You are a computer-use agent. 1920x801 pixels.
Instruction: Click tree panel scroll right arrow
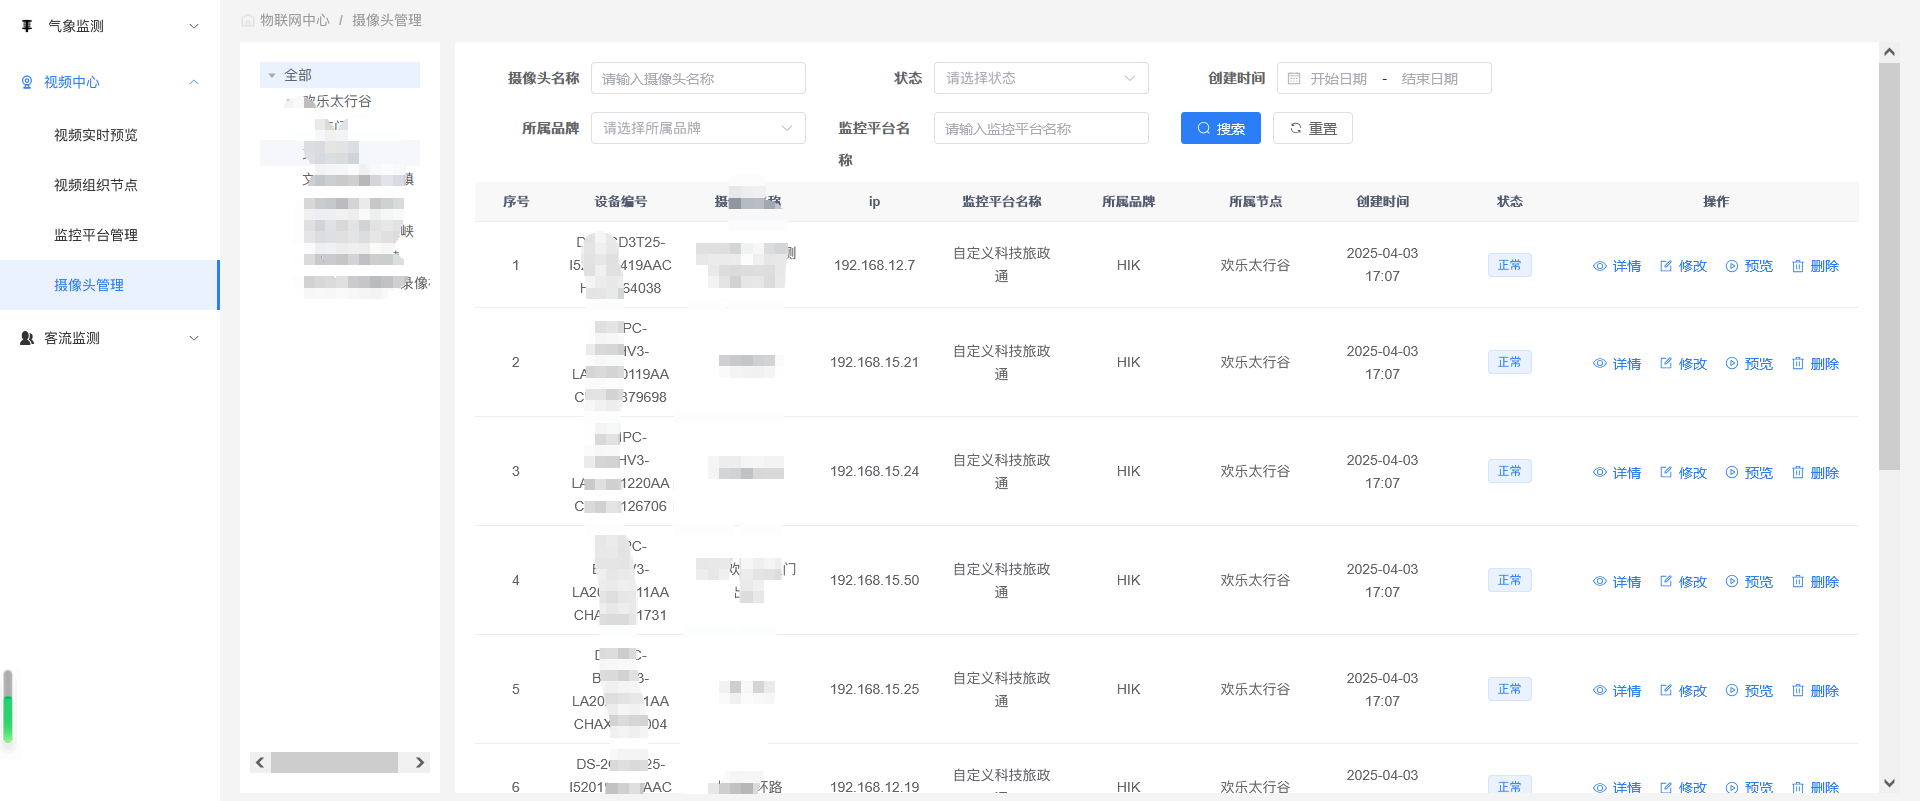[420, 762]
